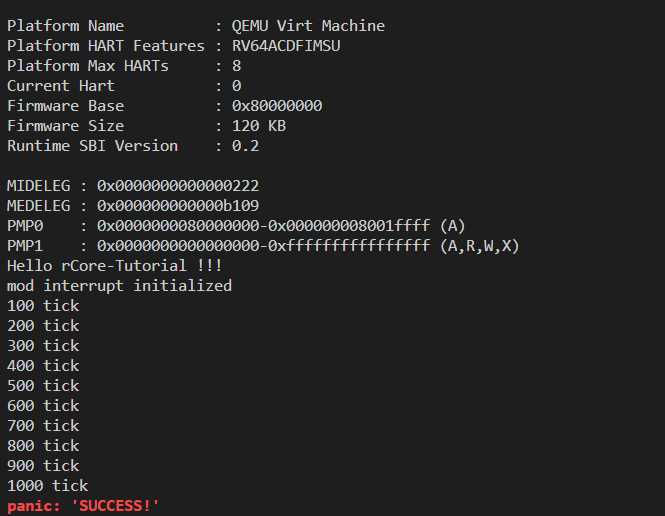Click the '100 tick' output line
This screenshot has width=665, height=516.
coord(43,306)
